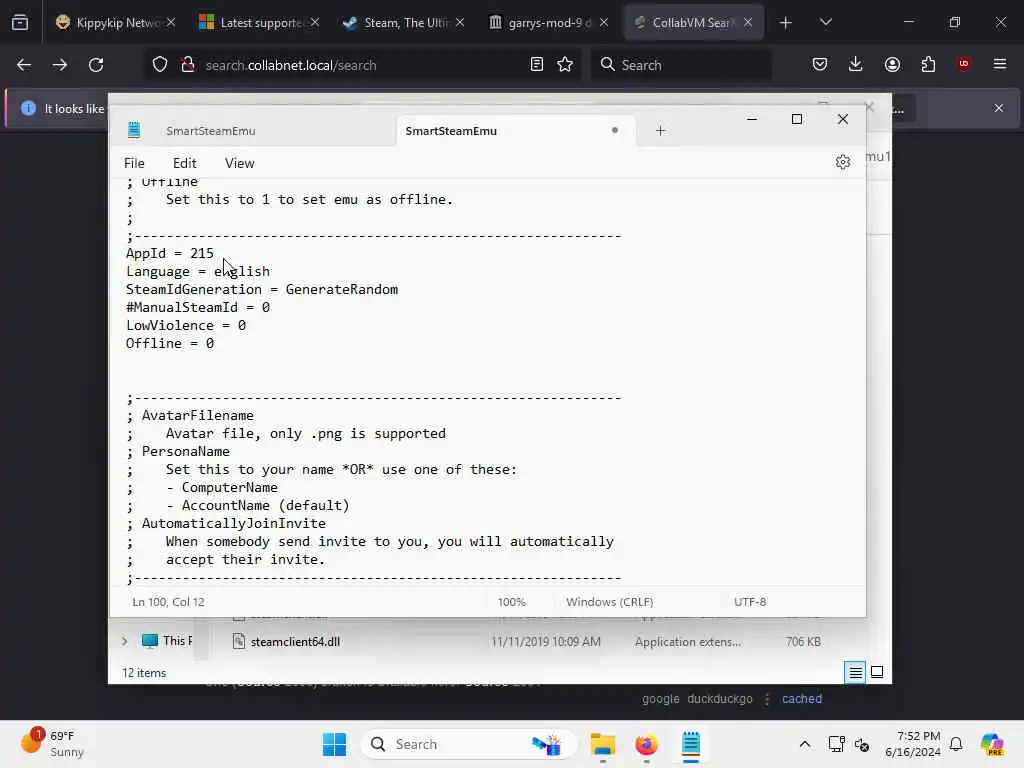Open the Notepad View menu
Image resolution: width=1024 pixels, height=768 pixels.
pos(240,163)
